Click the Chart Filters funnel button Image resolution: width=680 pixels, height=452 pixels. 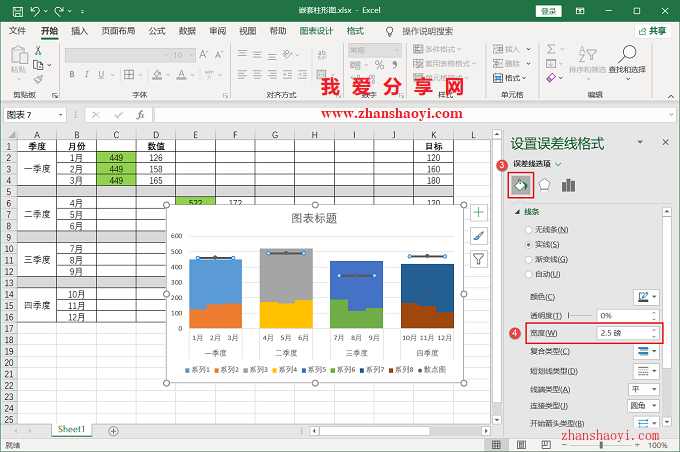click(x=478, y=259)
